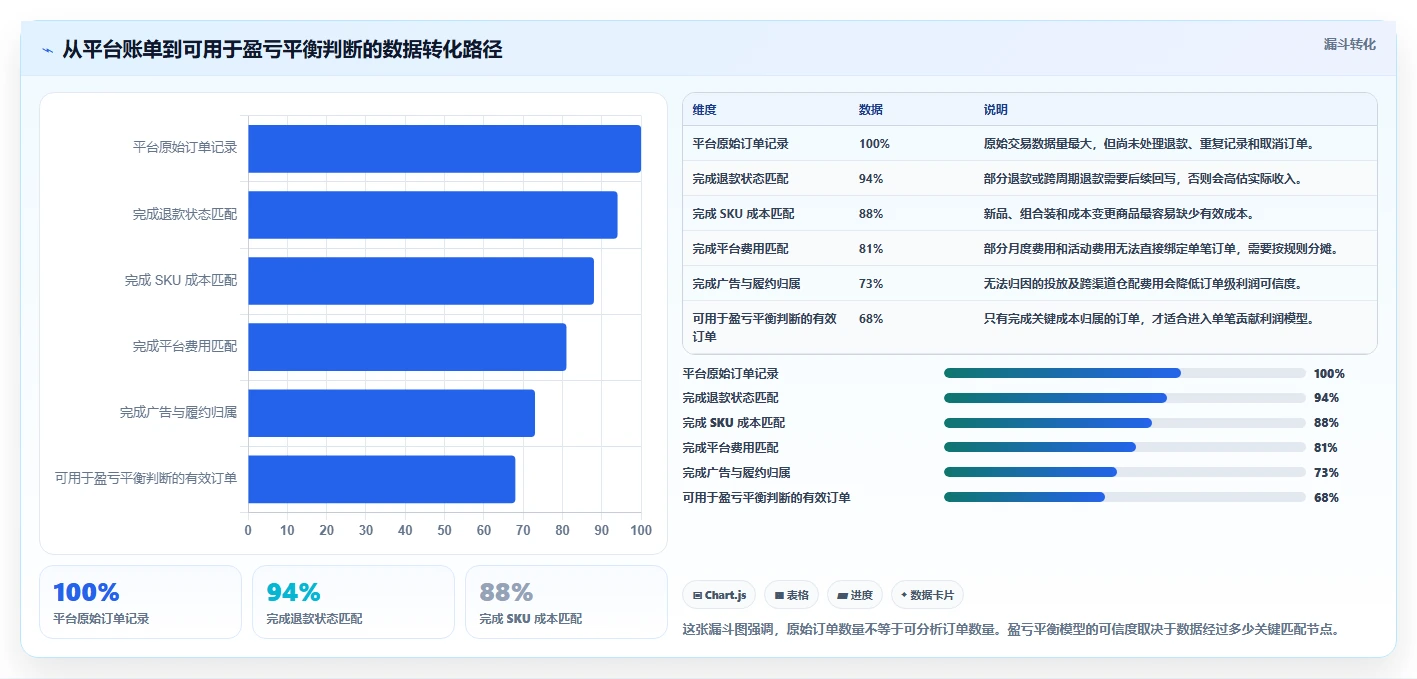Open the 88% 完成 SKU 成本匹配 data card
Viewport: 1417px width, 679px height.
pos(566,602)
